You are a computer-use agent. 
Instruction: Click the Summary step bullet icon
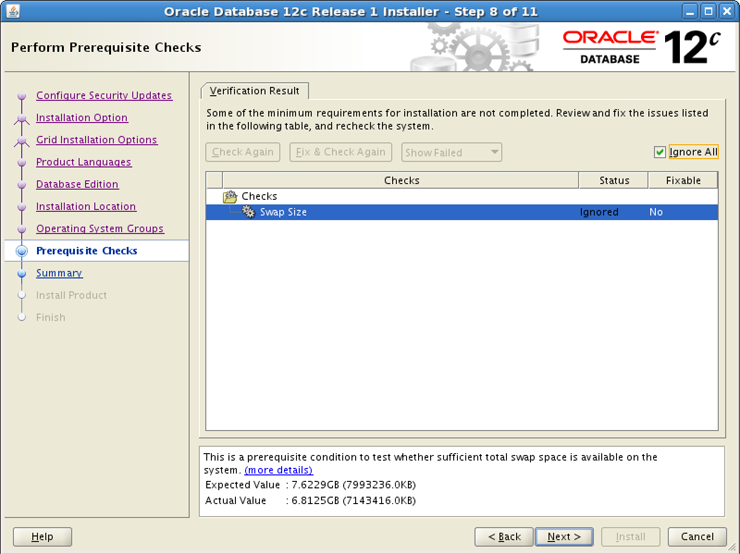22,273
